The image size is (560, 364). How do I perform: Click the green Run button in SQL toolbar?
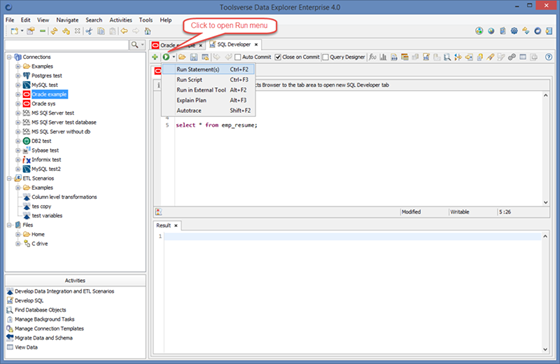click(x=166, y=57)
